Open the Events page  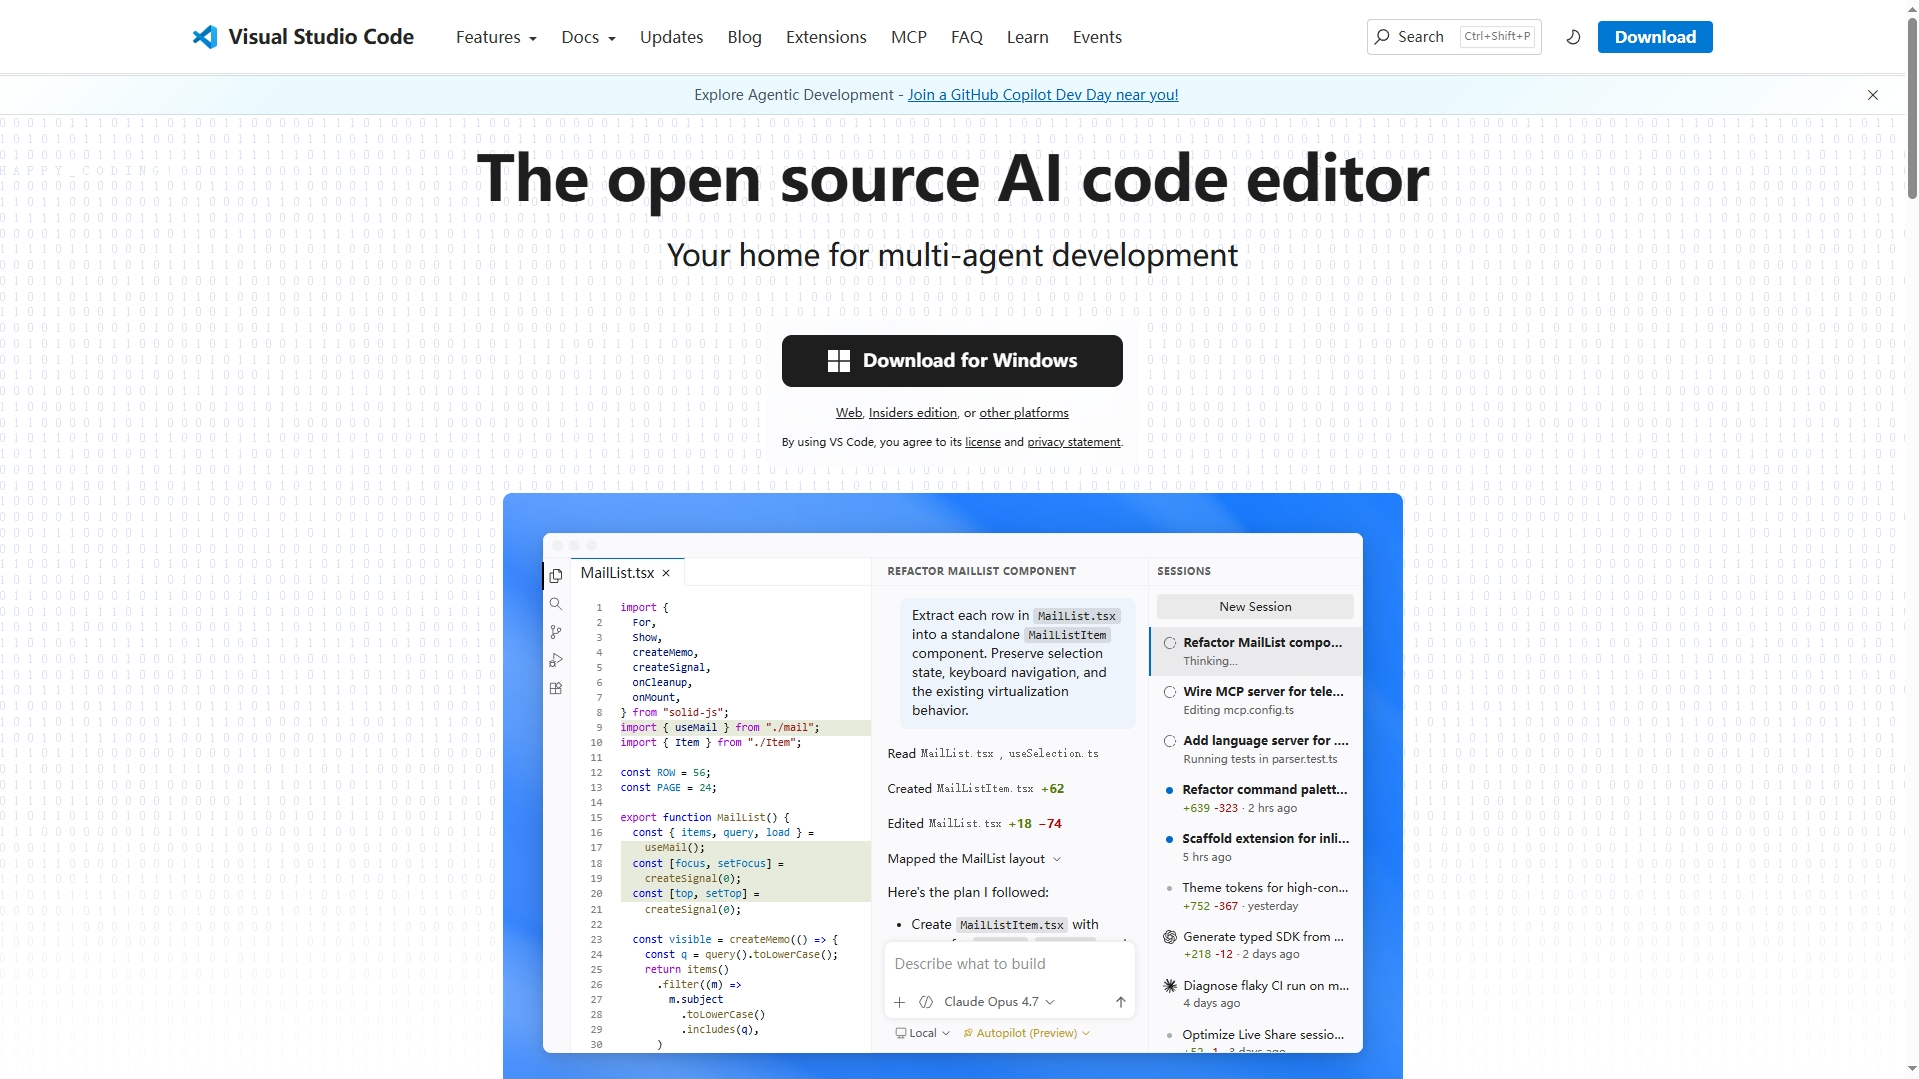pos(1097,37)
